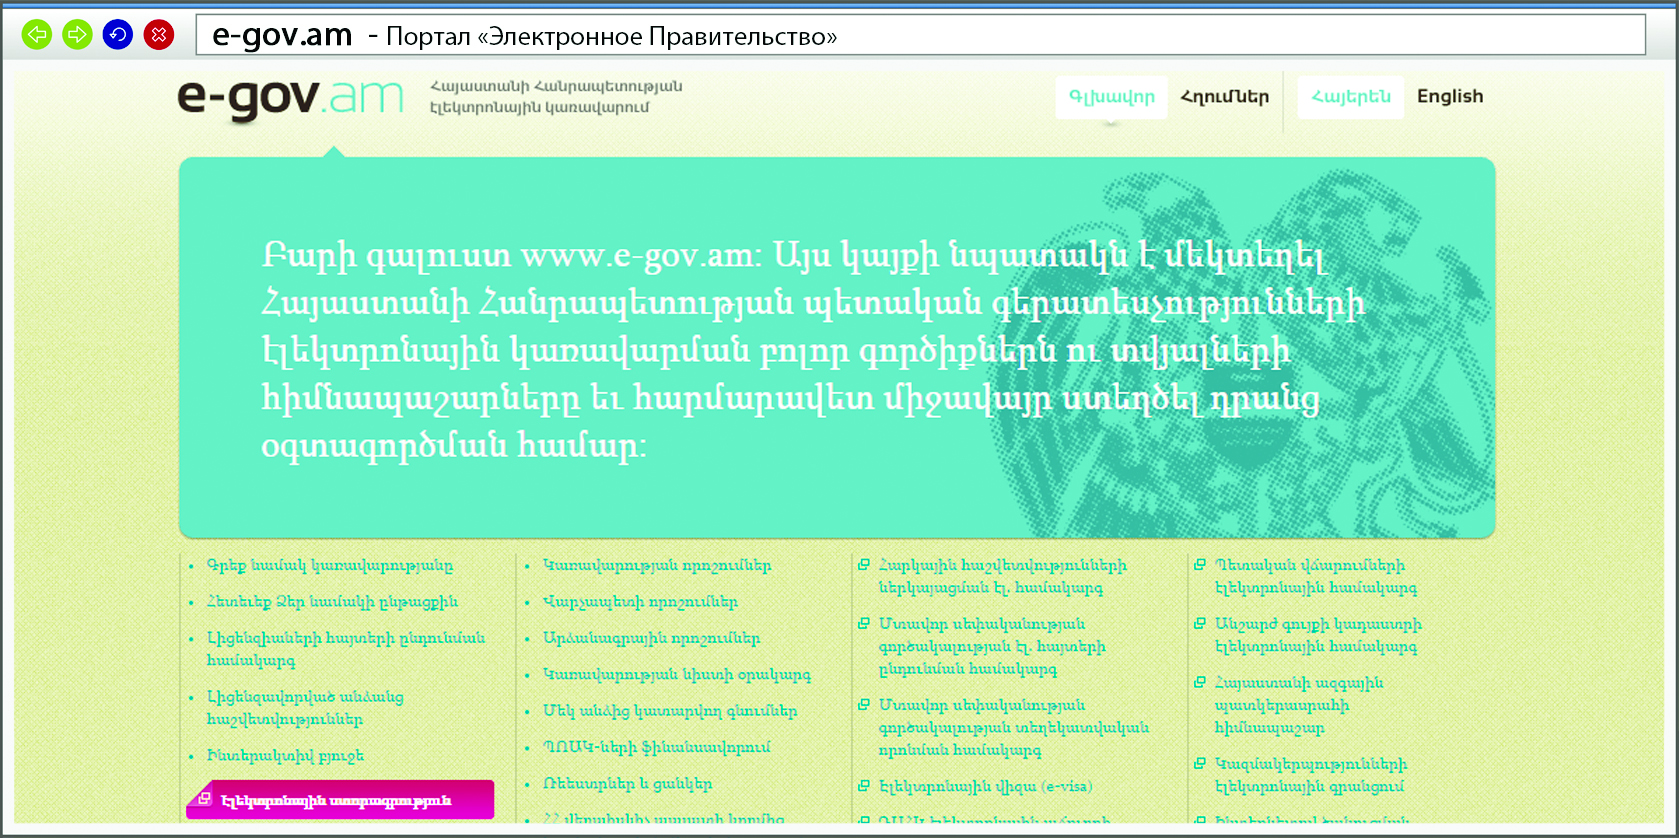Click external-link icon beside Հարկային հաշվետվությունների
Image resolution: width=1679 pixels, height=838 pixels.
coord(864,565)
